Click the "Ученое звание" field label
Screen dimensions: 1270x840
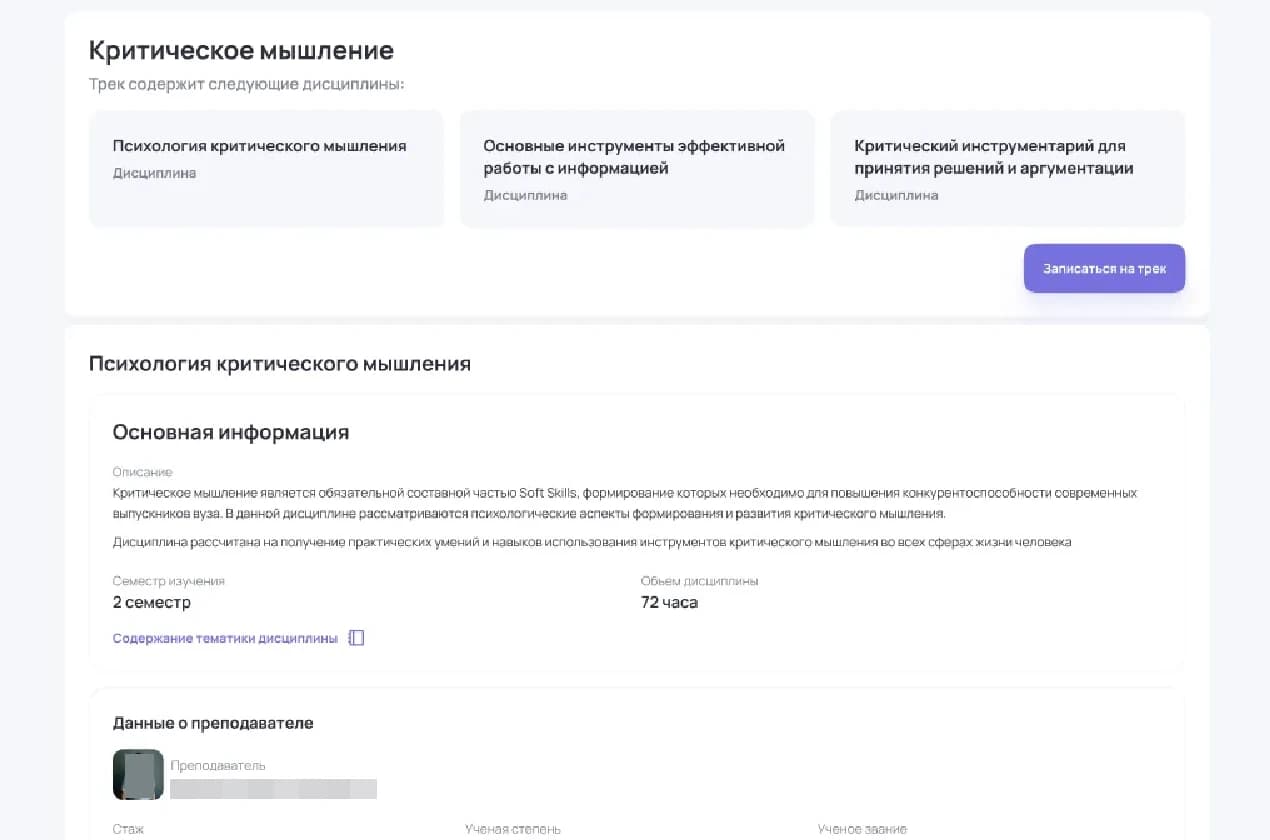861,829
